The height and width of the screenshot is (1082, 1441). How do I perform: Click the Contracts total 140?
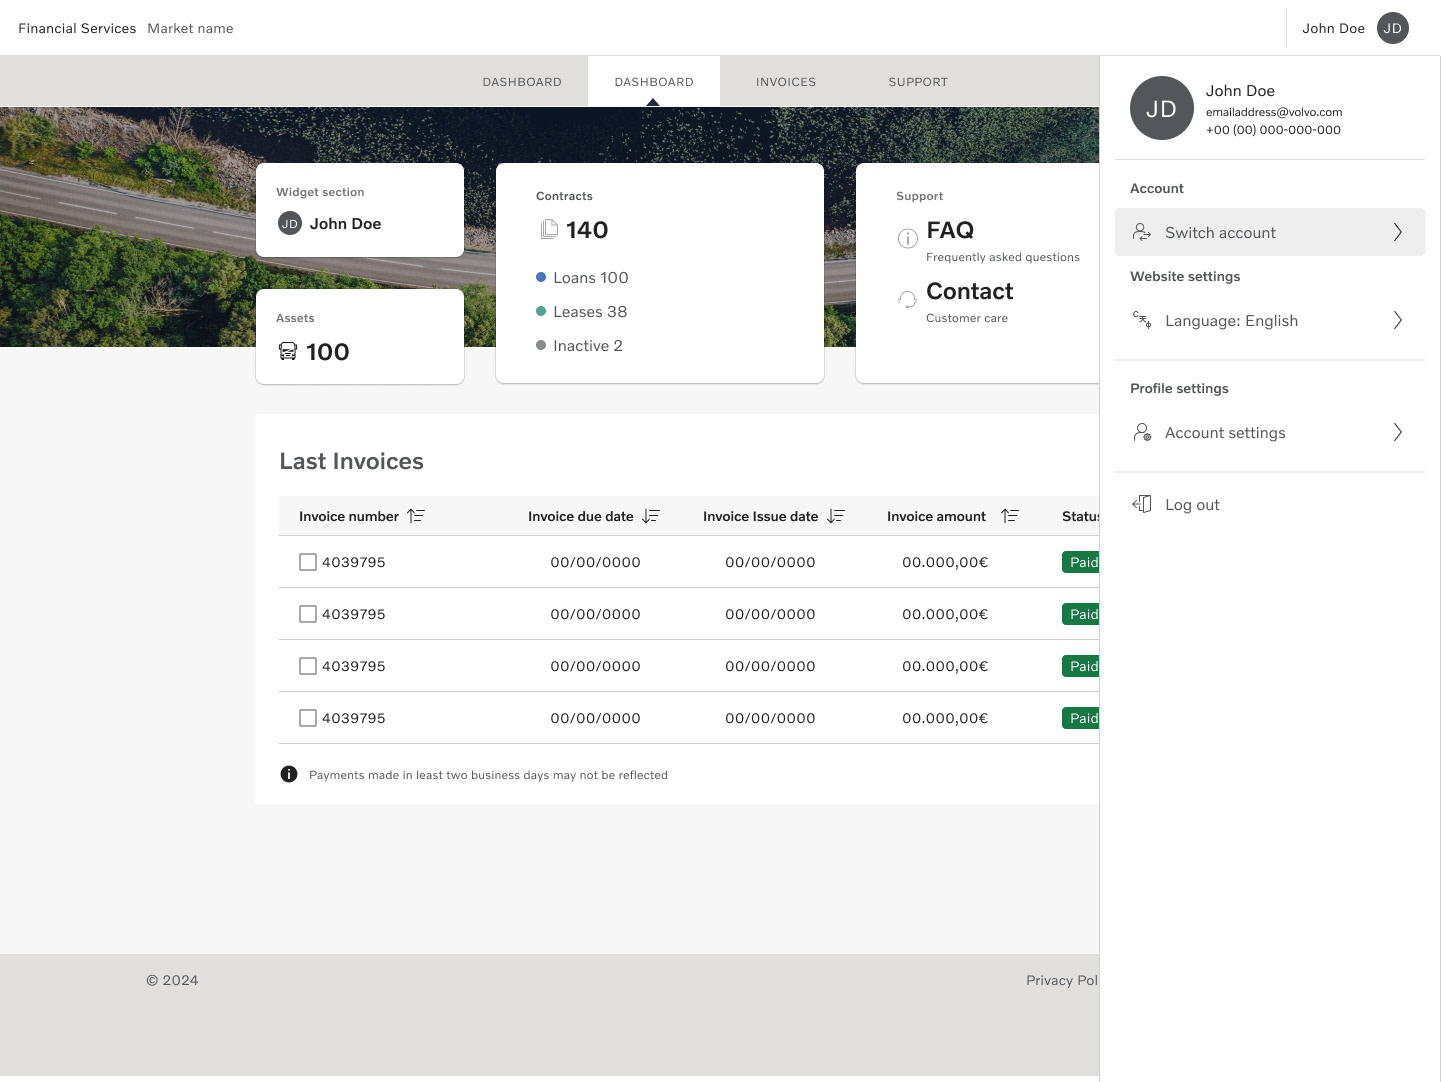click(587, 230)
